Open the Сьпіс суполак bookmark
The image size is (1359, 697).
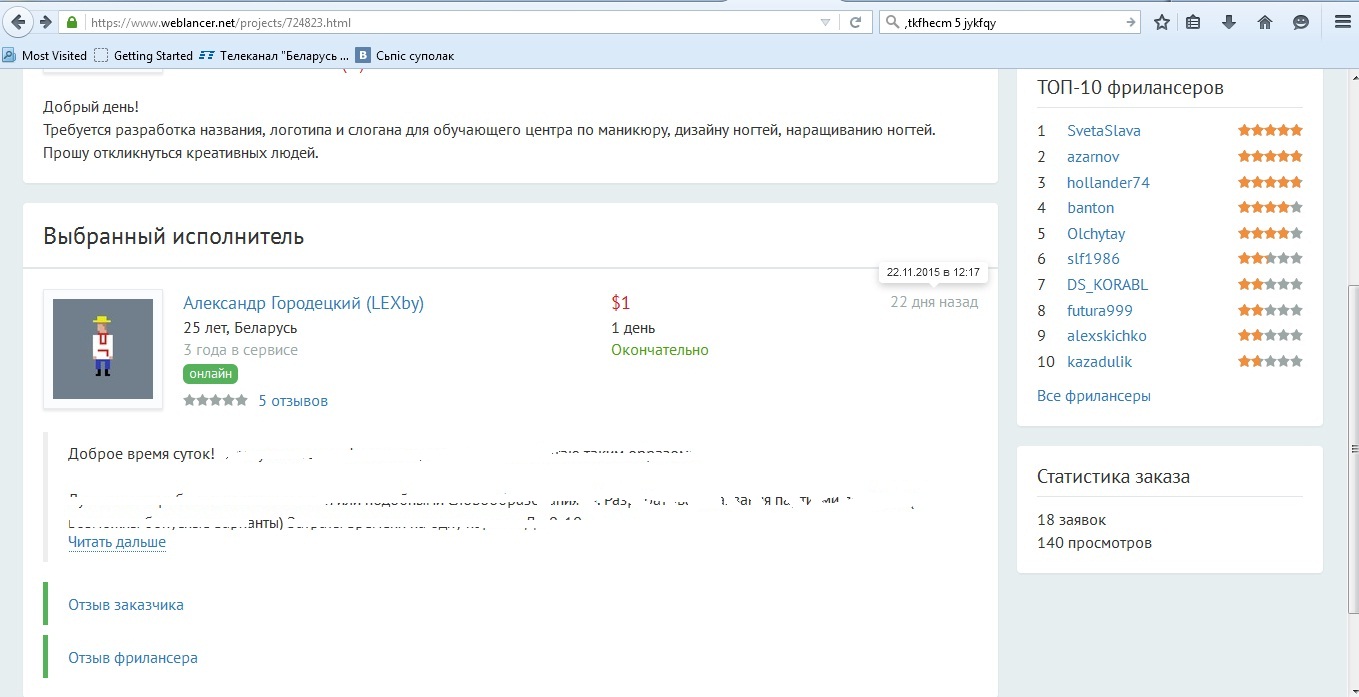click(x=406, y=56)
